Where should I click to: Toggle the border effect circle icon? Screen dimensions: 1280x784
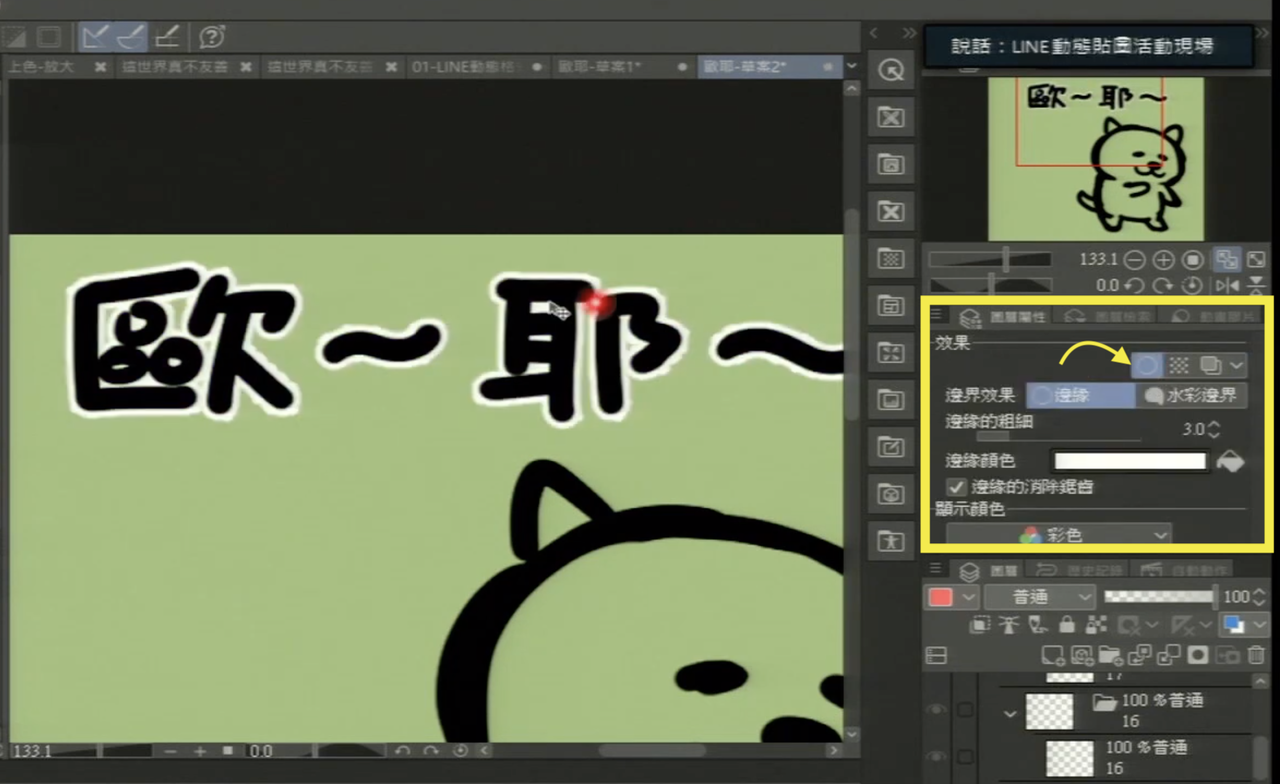tap(1146, 365)
